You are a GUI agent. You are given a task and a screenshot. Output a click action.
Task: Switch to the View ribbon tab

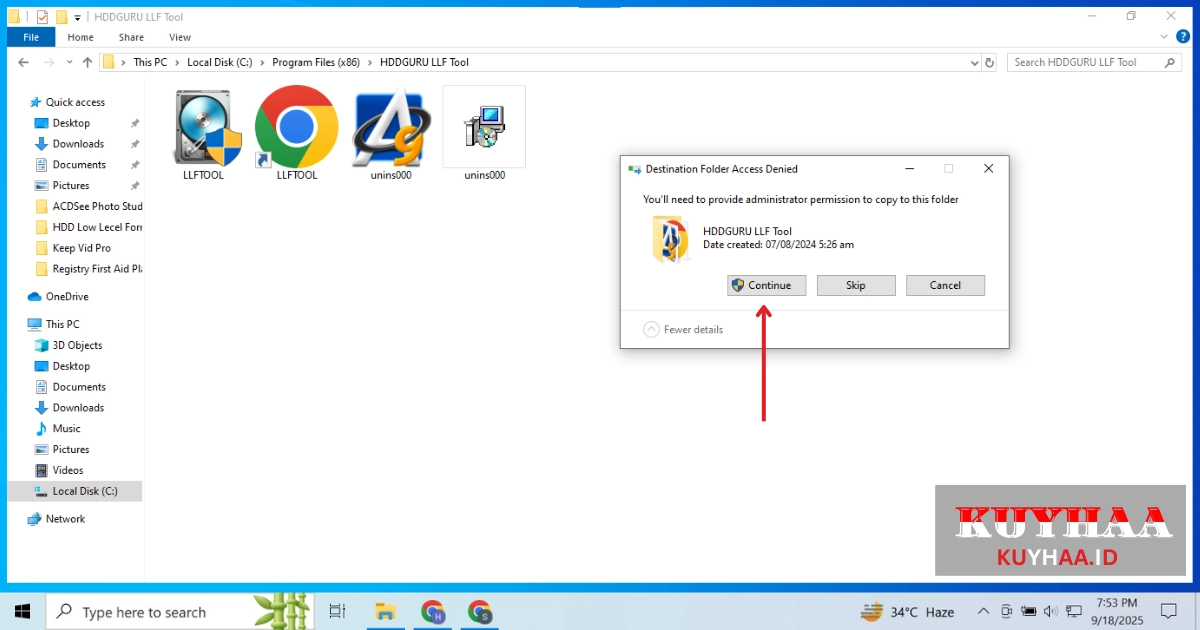point(180,37)
